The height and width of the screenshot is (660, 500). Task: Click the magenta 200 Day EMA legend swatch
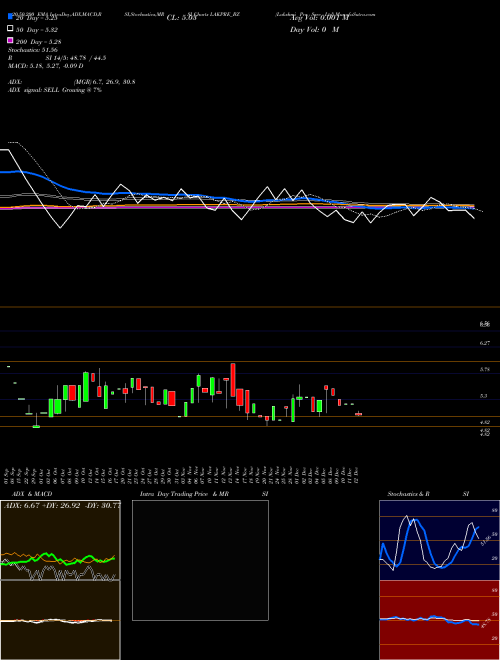point(10,40)
